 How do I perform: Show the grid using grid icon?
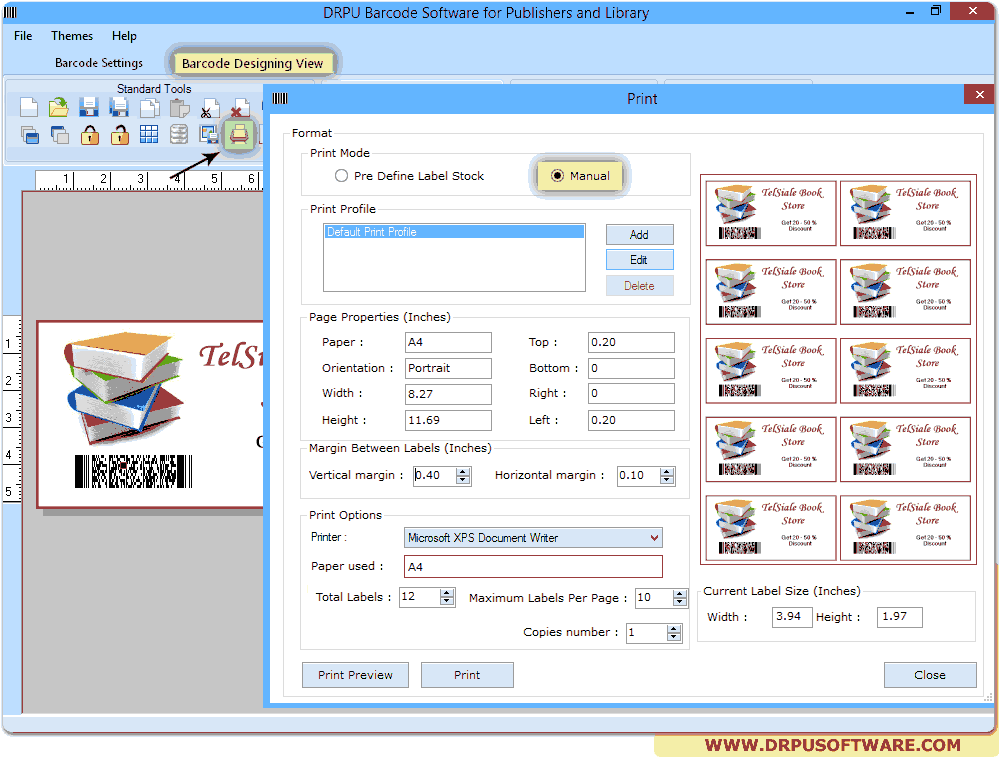click(x=149, y=135)
